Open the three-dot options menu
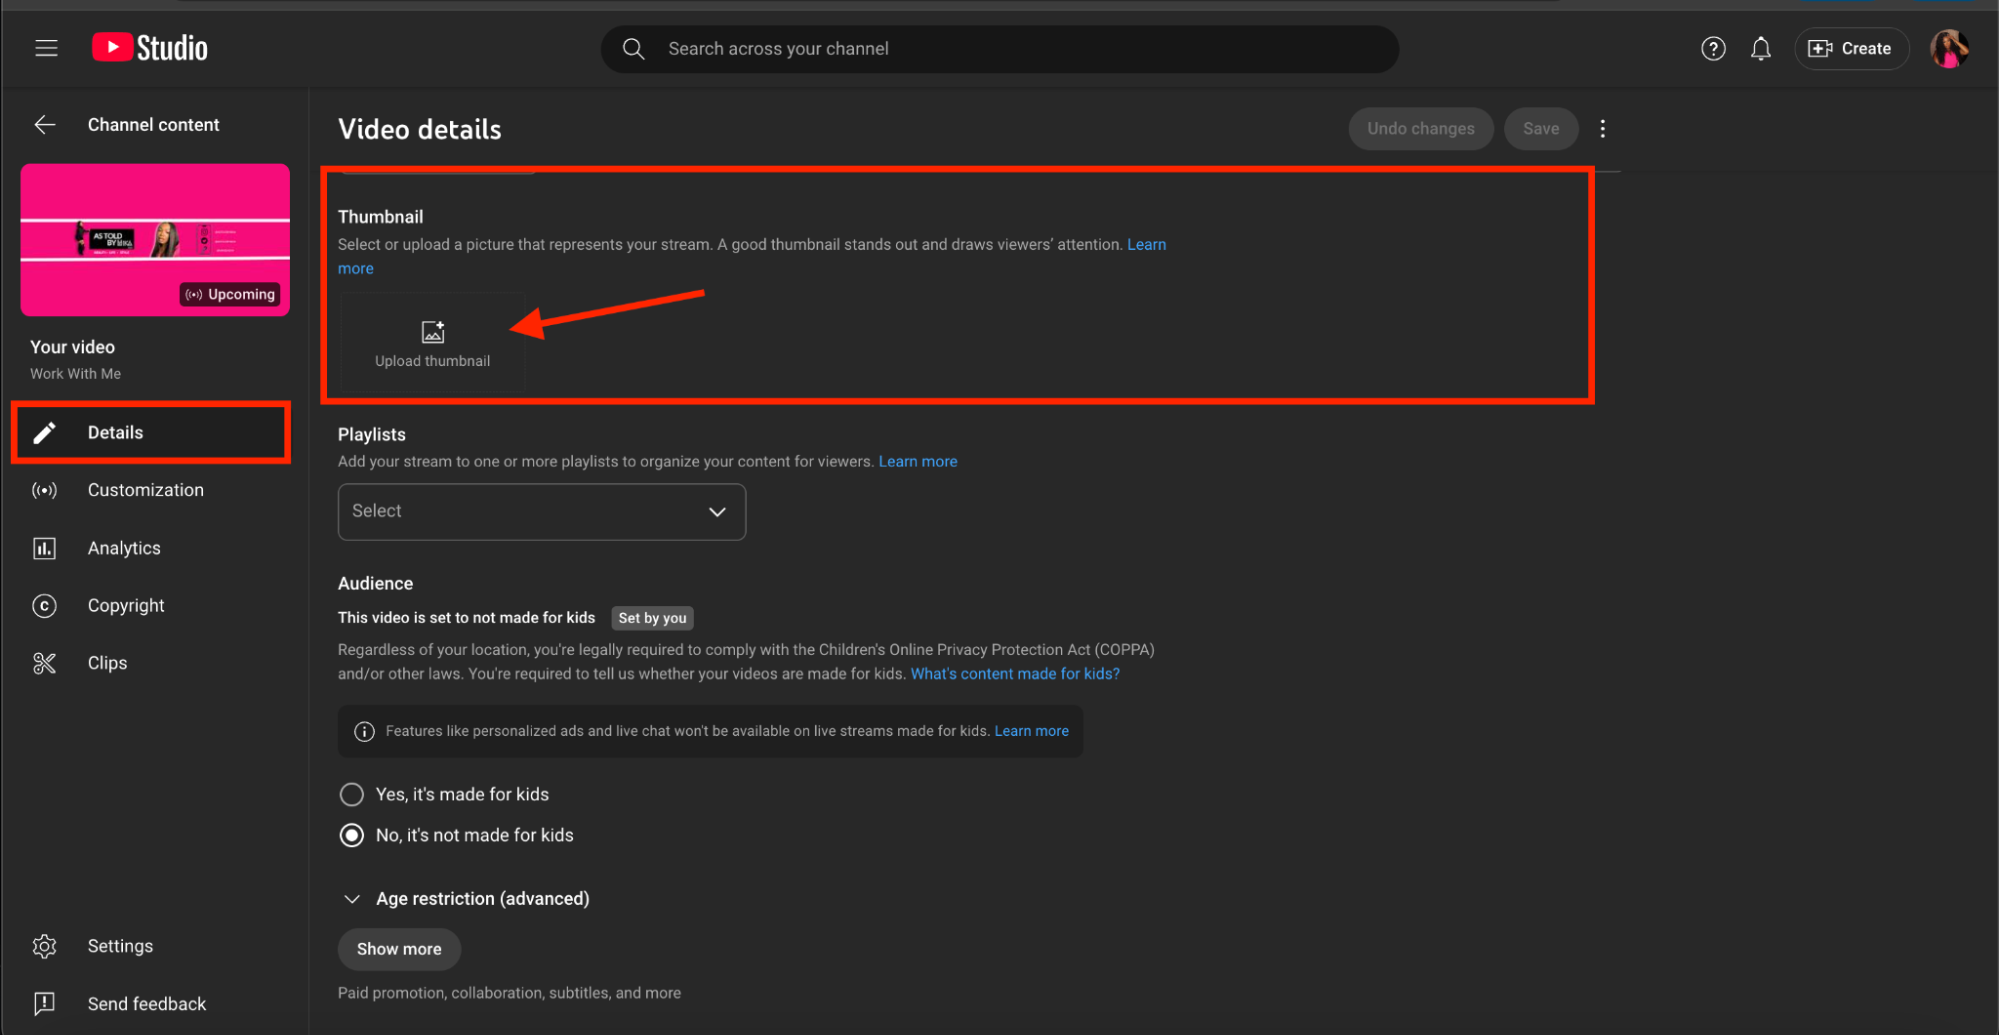This screenshot has height=1035, width=1999. click(1602, 129)
